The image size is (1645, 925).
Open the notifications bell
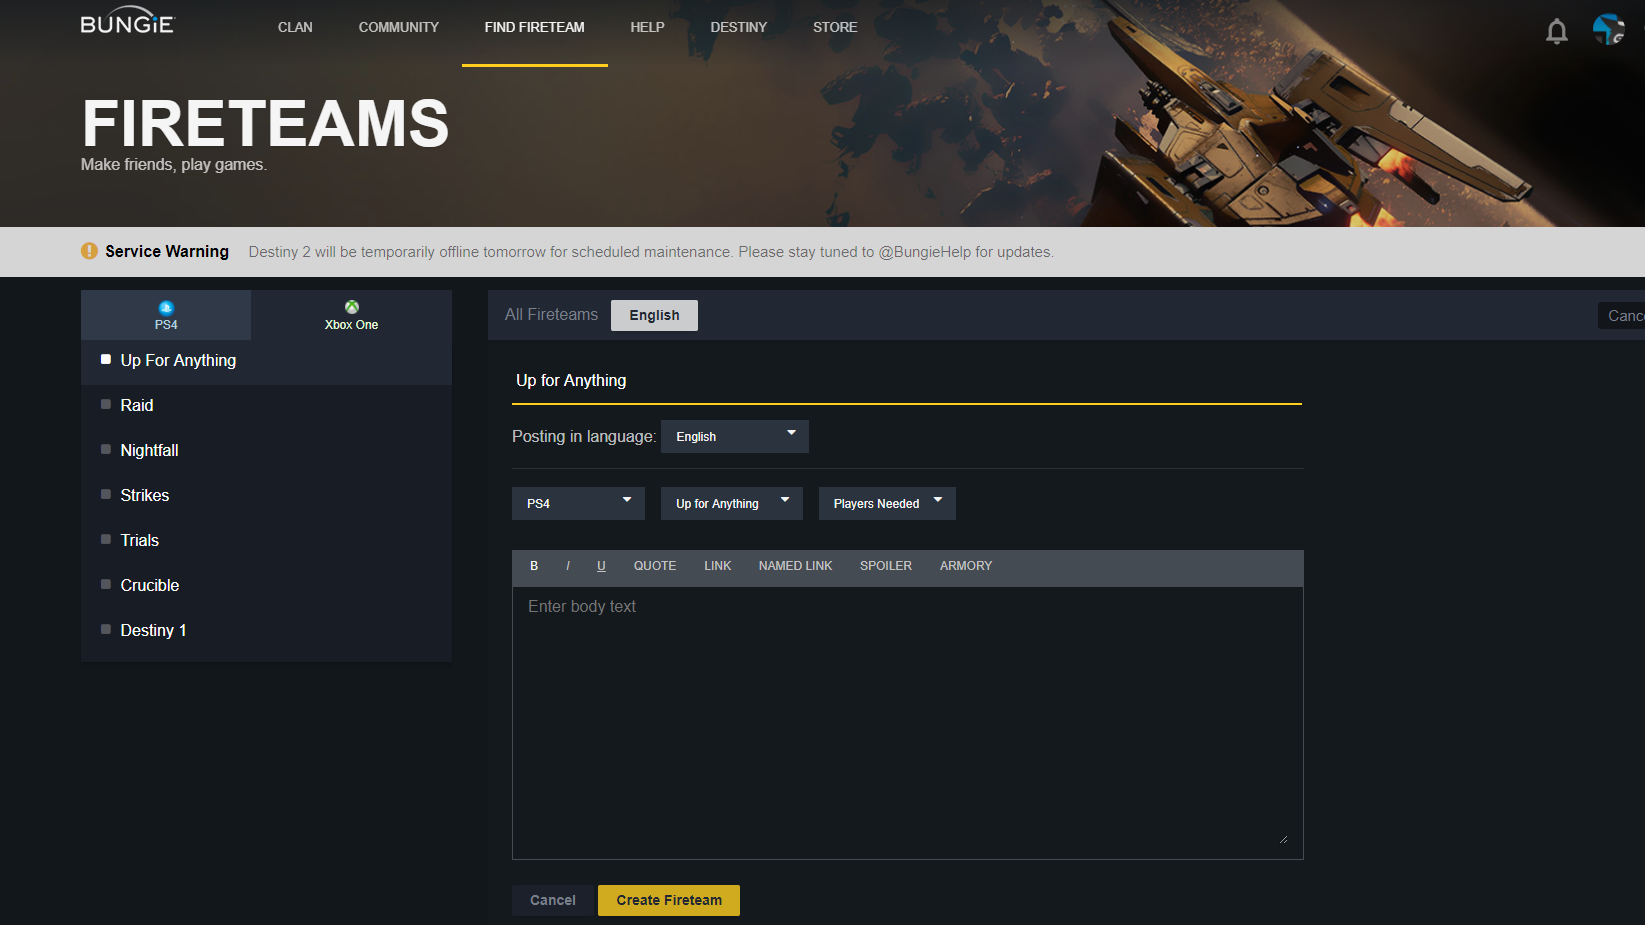click(1556, 32)
